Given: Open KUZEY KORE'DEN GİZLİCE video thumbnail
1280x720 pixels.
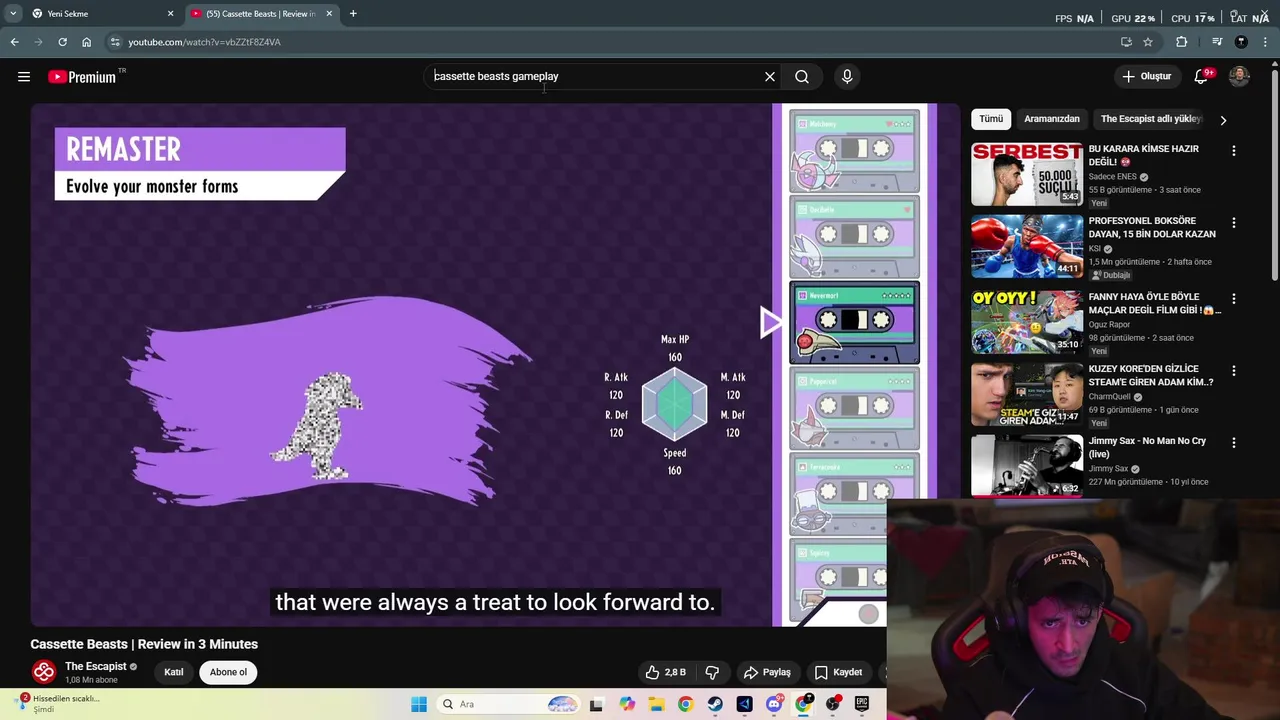Looking at the screenshot, I should [1027, 394].
